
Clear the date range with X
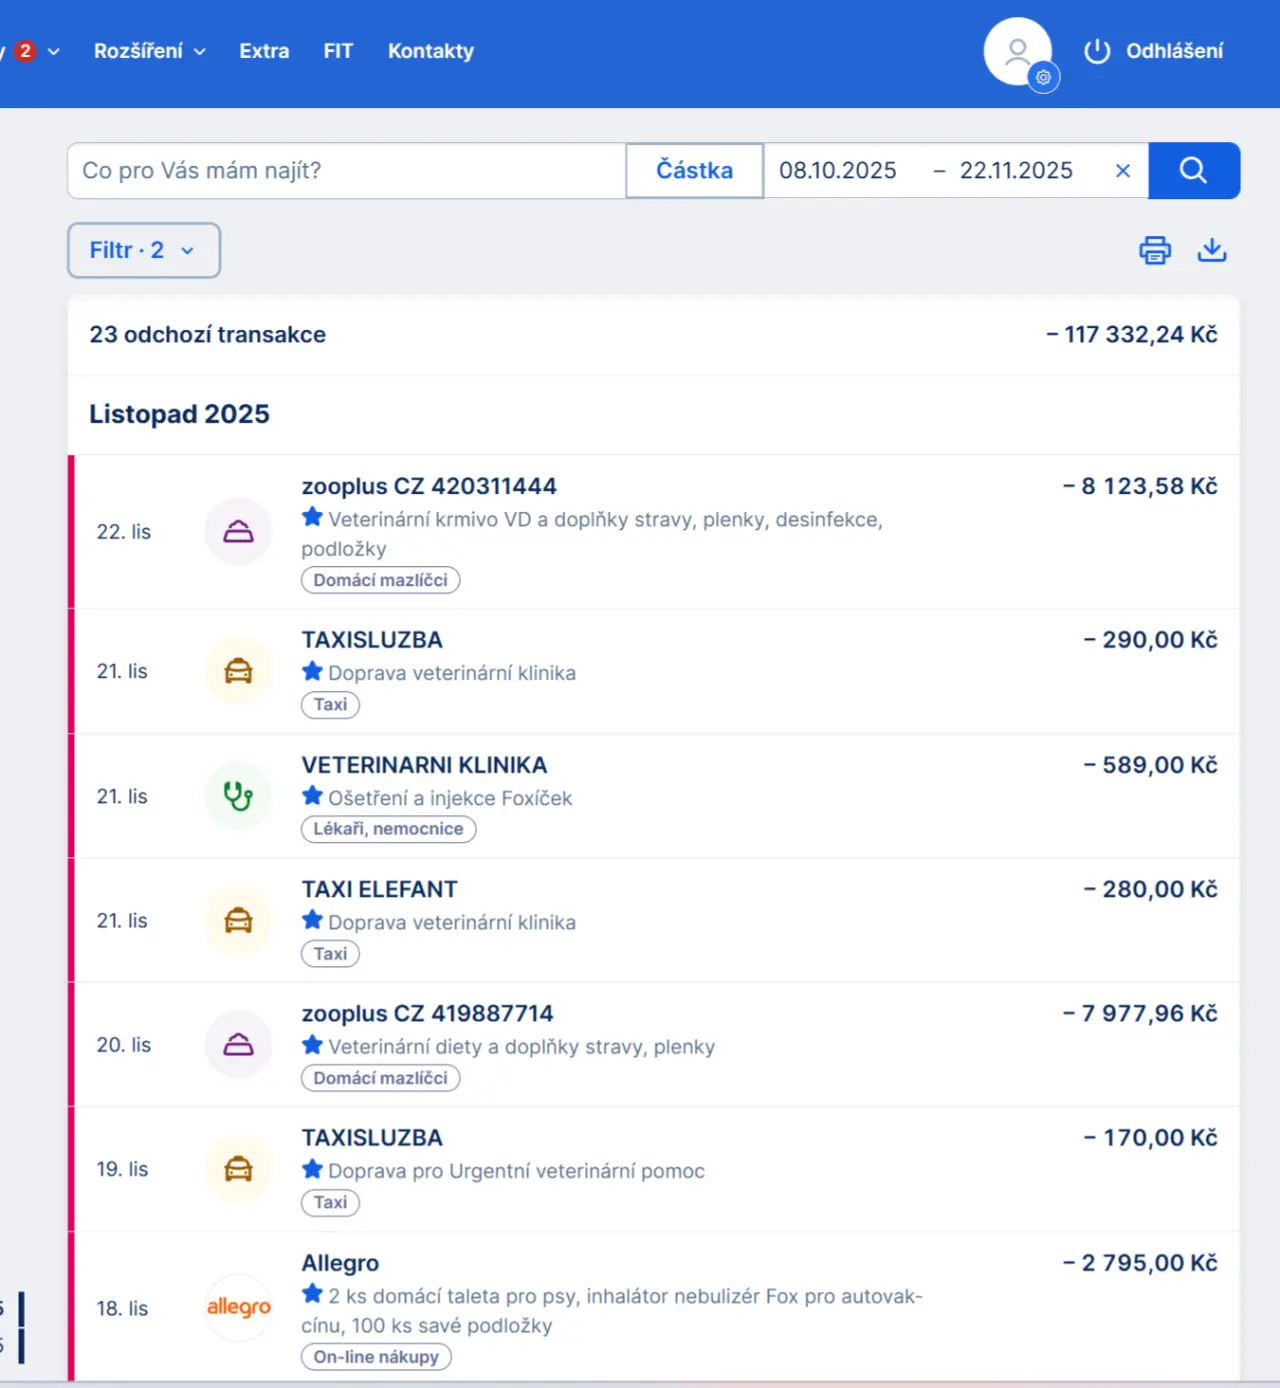pyautogui.click(x=1122, y=171)
